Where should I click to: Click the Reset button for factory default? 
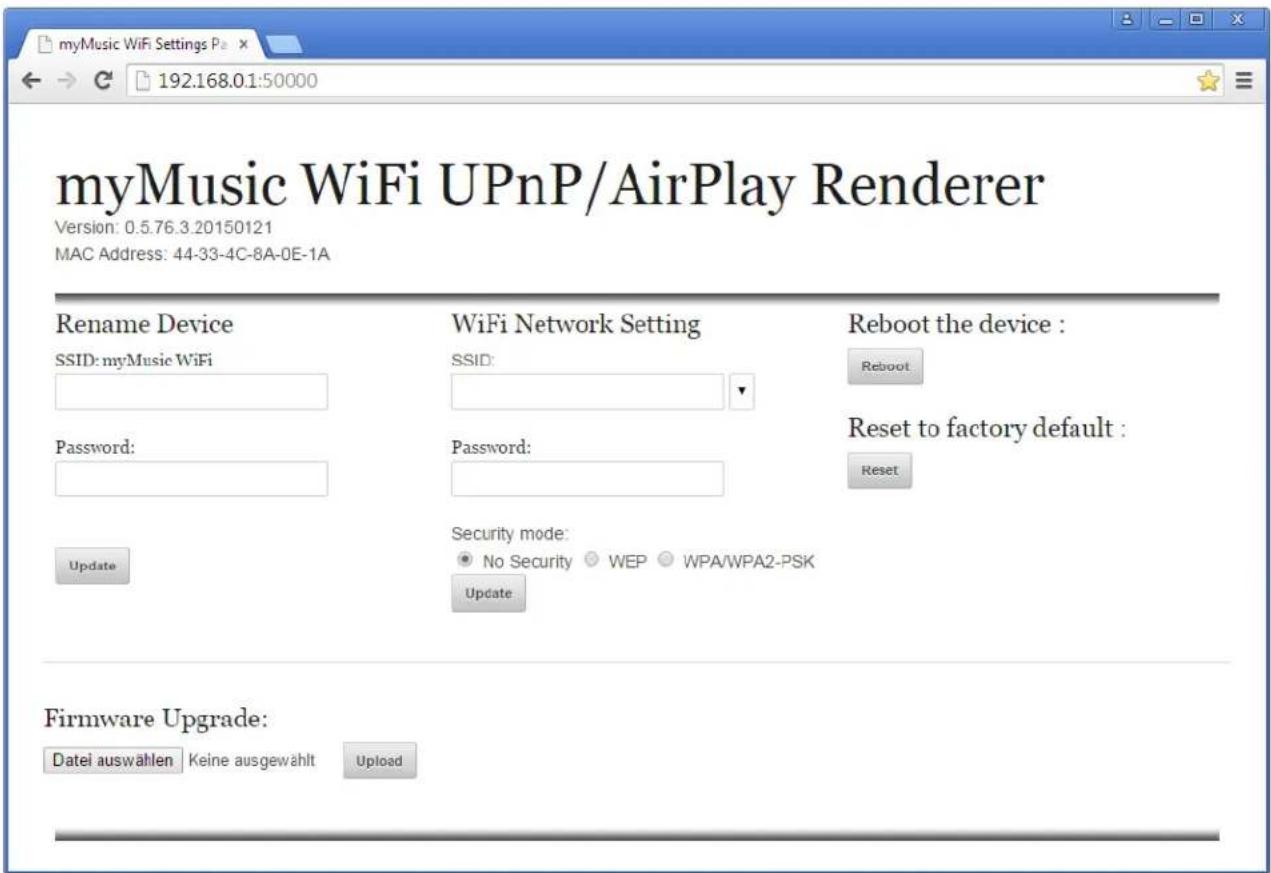click(880, 470)
